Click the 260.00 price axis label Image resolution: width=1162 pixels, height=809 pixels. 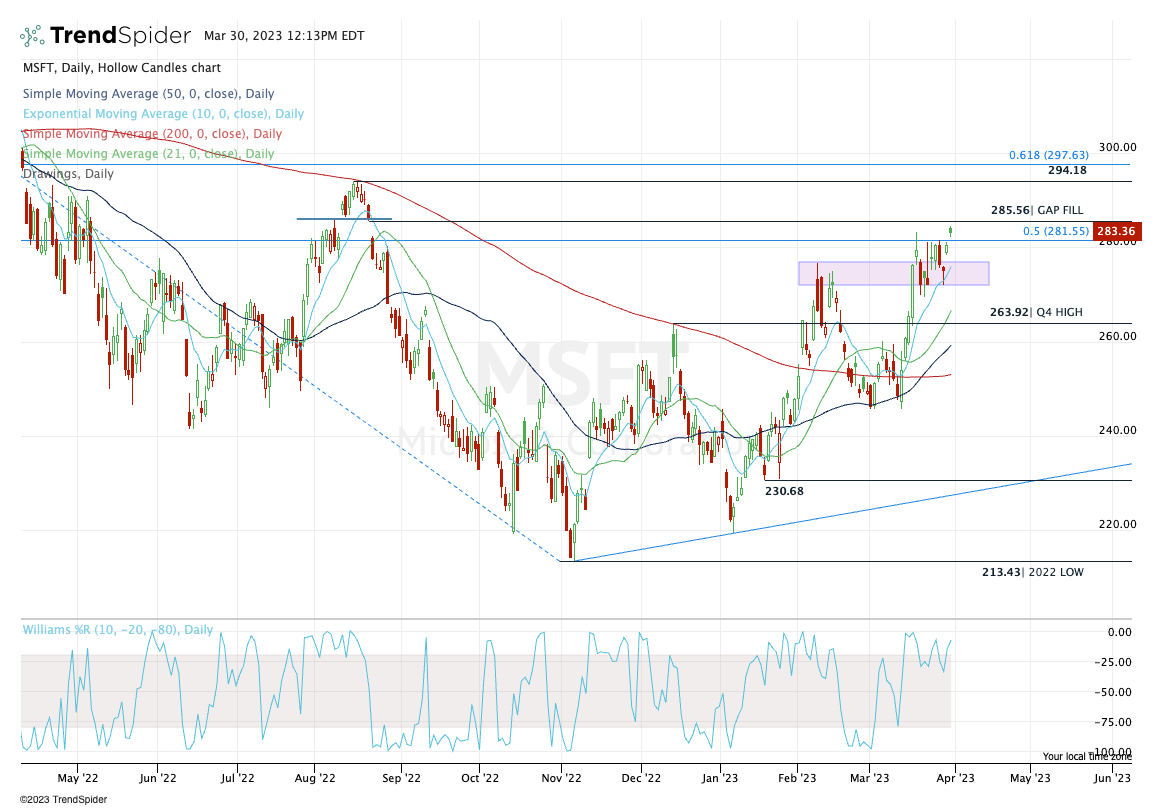tap(1118, 336)
